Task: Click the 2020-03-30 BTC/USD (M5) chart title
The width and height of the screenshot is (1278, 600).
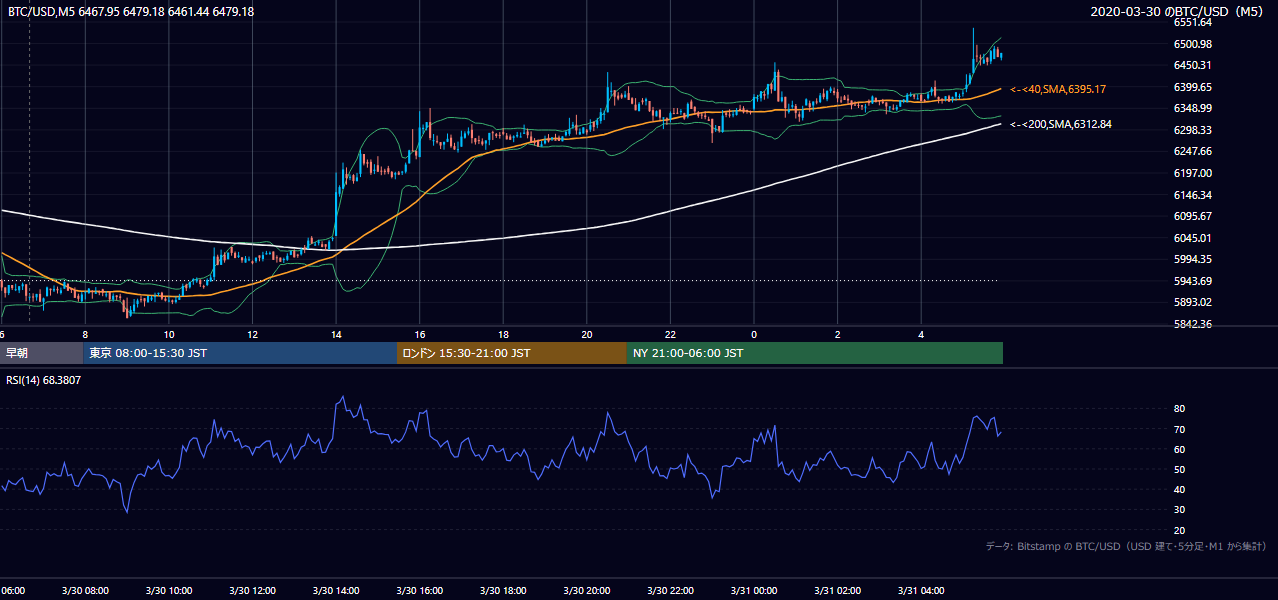Action: coord(1179,12)
